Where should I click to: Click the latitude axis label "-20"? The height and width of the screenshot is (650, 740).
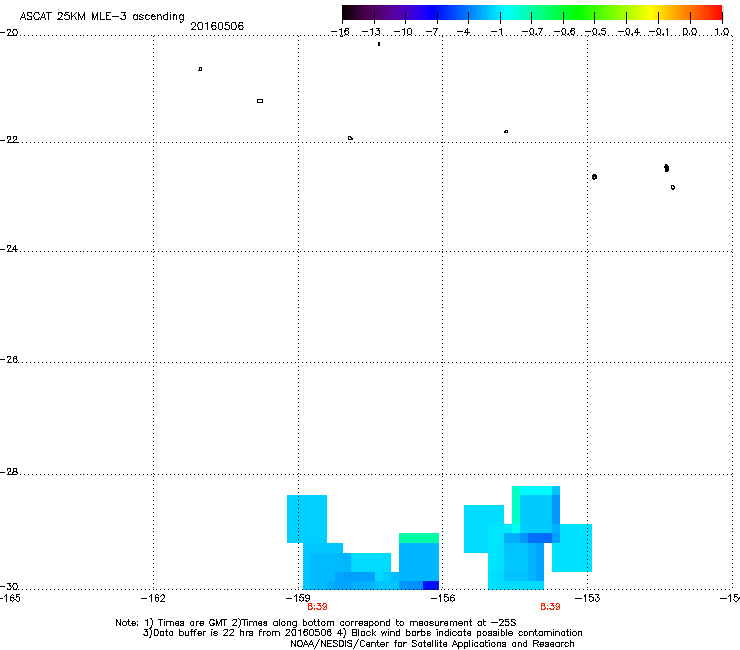pos(9,33)
